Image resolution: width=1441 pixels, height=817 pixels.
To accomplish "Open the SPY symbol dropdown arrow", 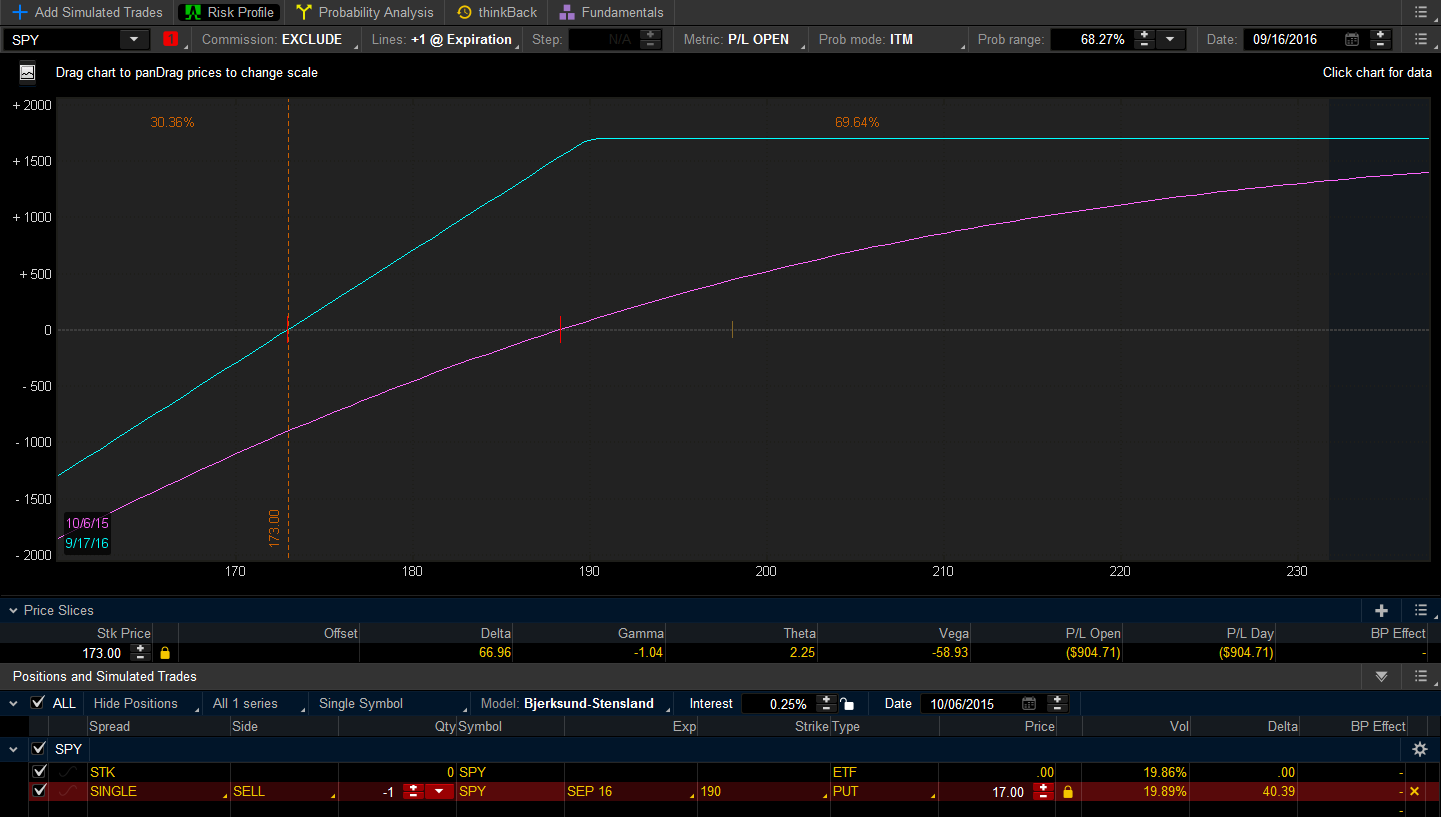I will point(134,39).
